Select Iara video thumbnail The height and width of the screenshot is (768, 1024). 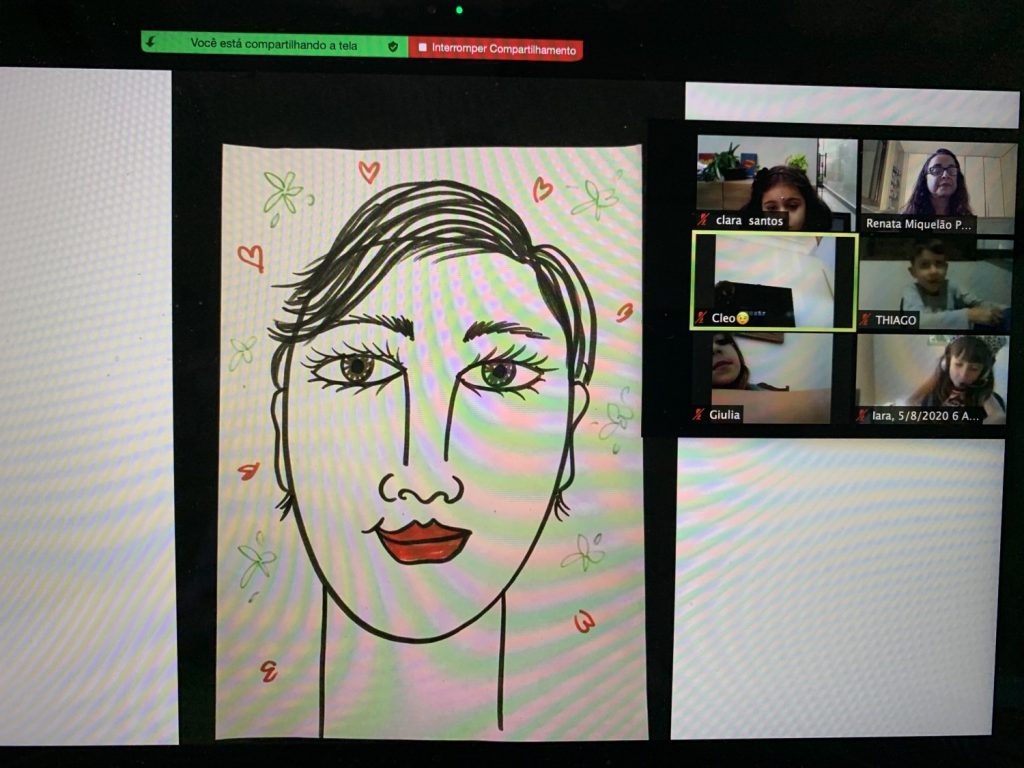[x=931, y=379]
